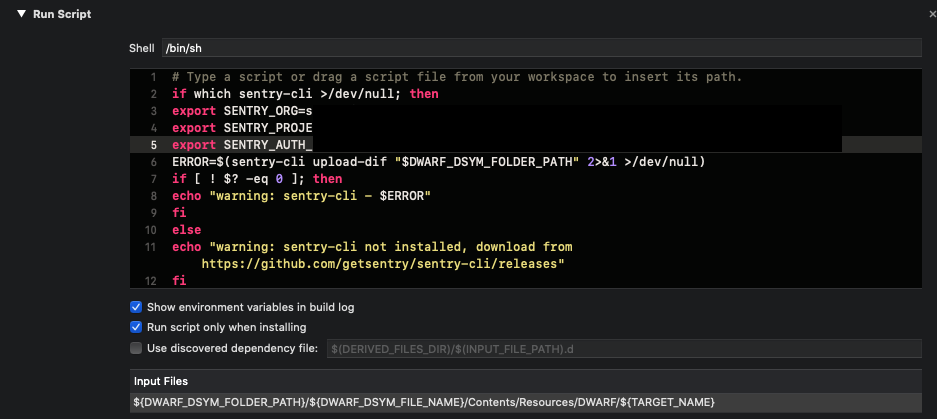Click the export SENTRY_ORG line
937x419 pixels.
click(x=242, y=111)
